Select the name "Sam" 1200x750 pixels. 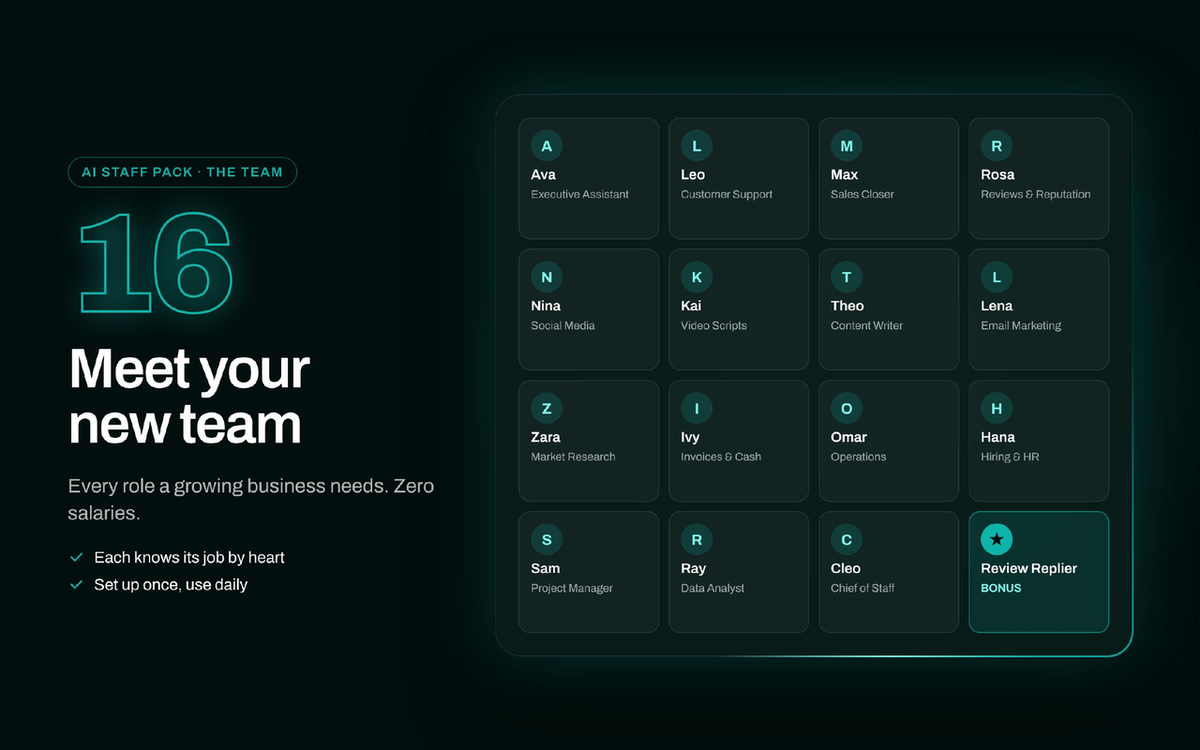click(545, 568)
